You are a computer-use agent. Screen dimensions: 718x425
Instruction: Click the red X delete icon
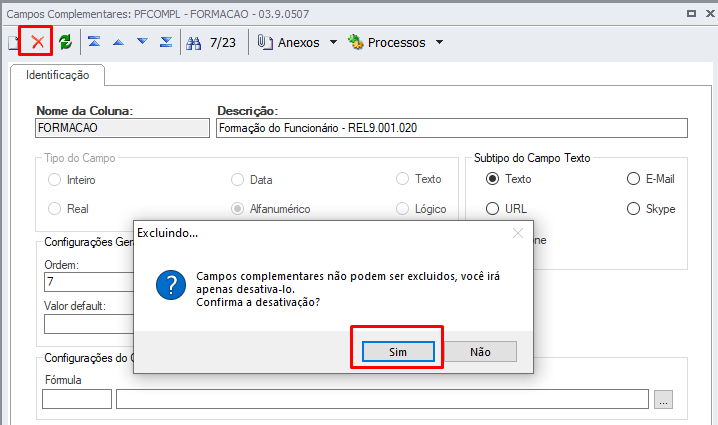coord(38,42)
